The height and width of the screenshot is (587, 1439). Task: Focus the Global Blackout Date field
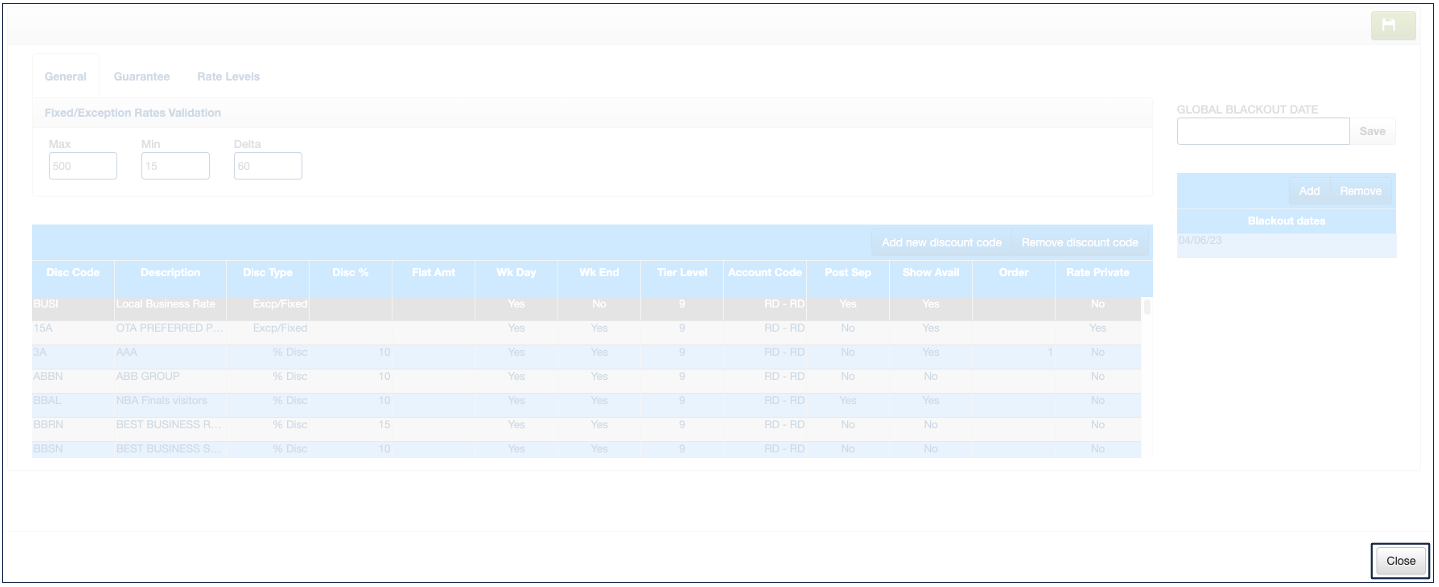[1263, 132]
